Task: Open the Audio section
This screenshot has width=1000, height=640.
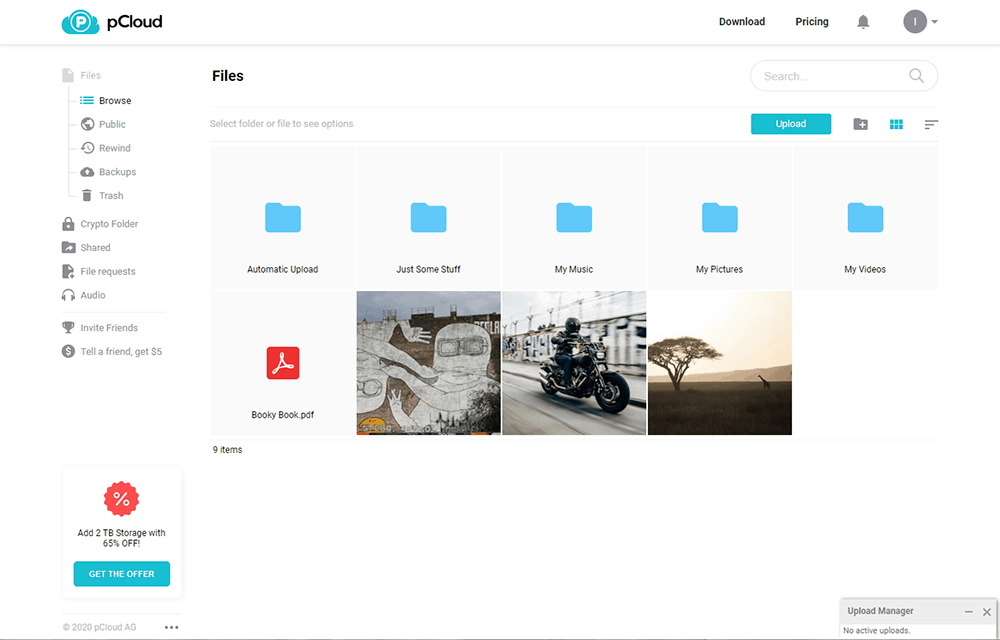Action: click(98, 295)
